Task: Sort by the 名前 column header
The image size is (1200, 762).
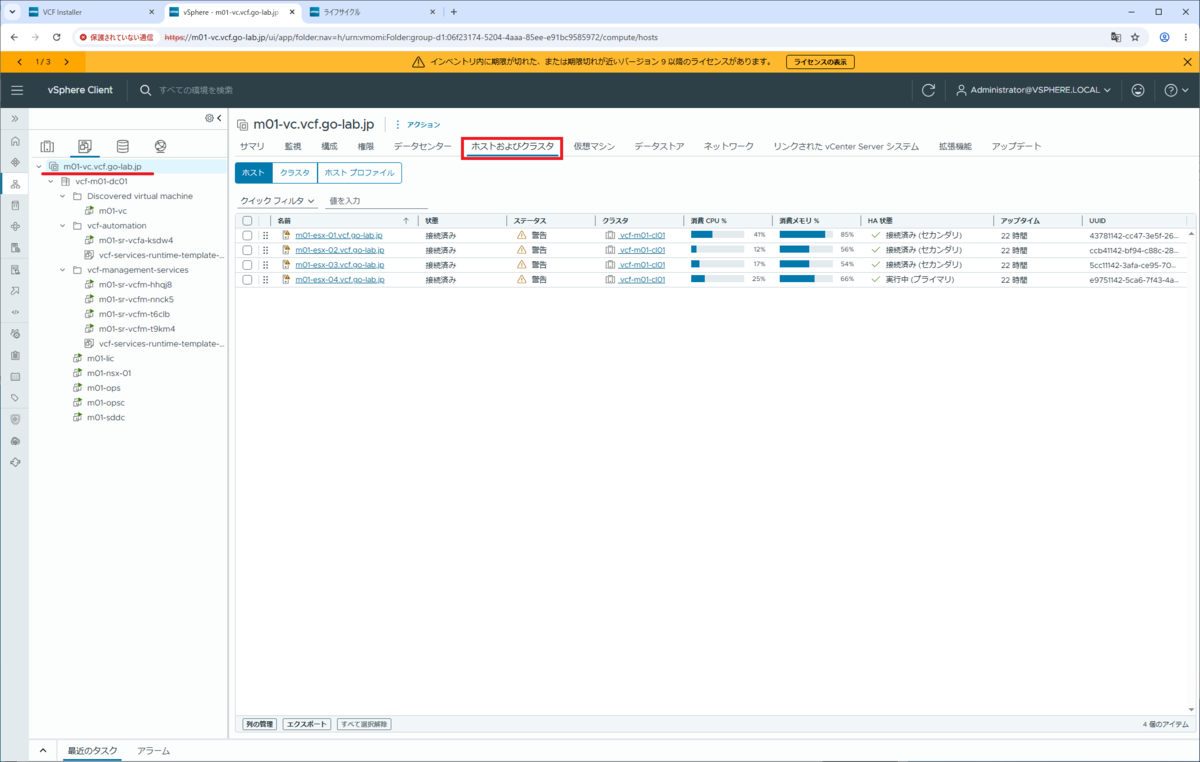Action: coord(284,220)
